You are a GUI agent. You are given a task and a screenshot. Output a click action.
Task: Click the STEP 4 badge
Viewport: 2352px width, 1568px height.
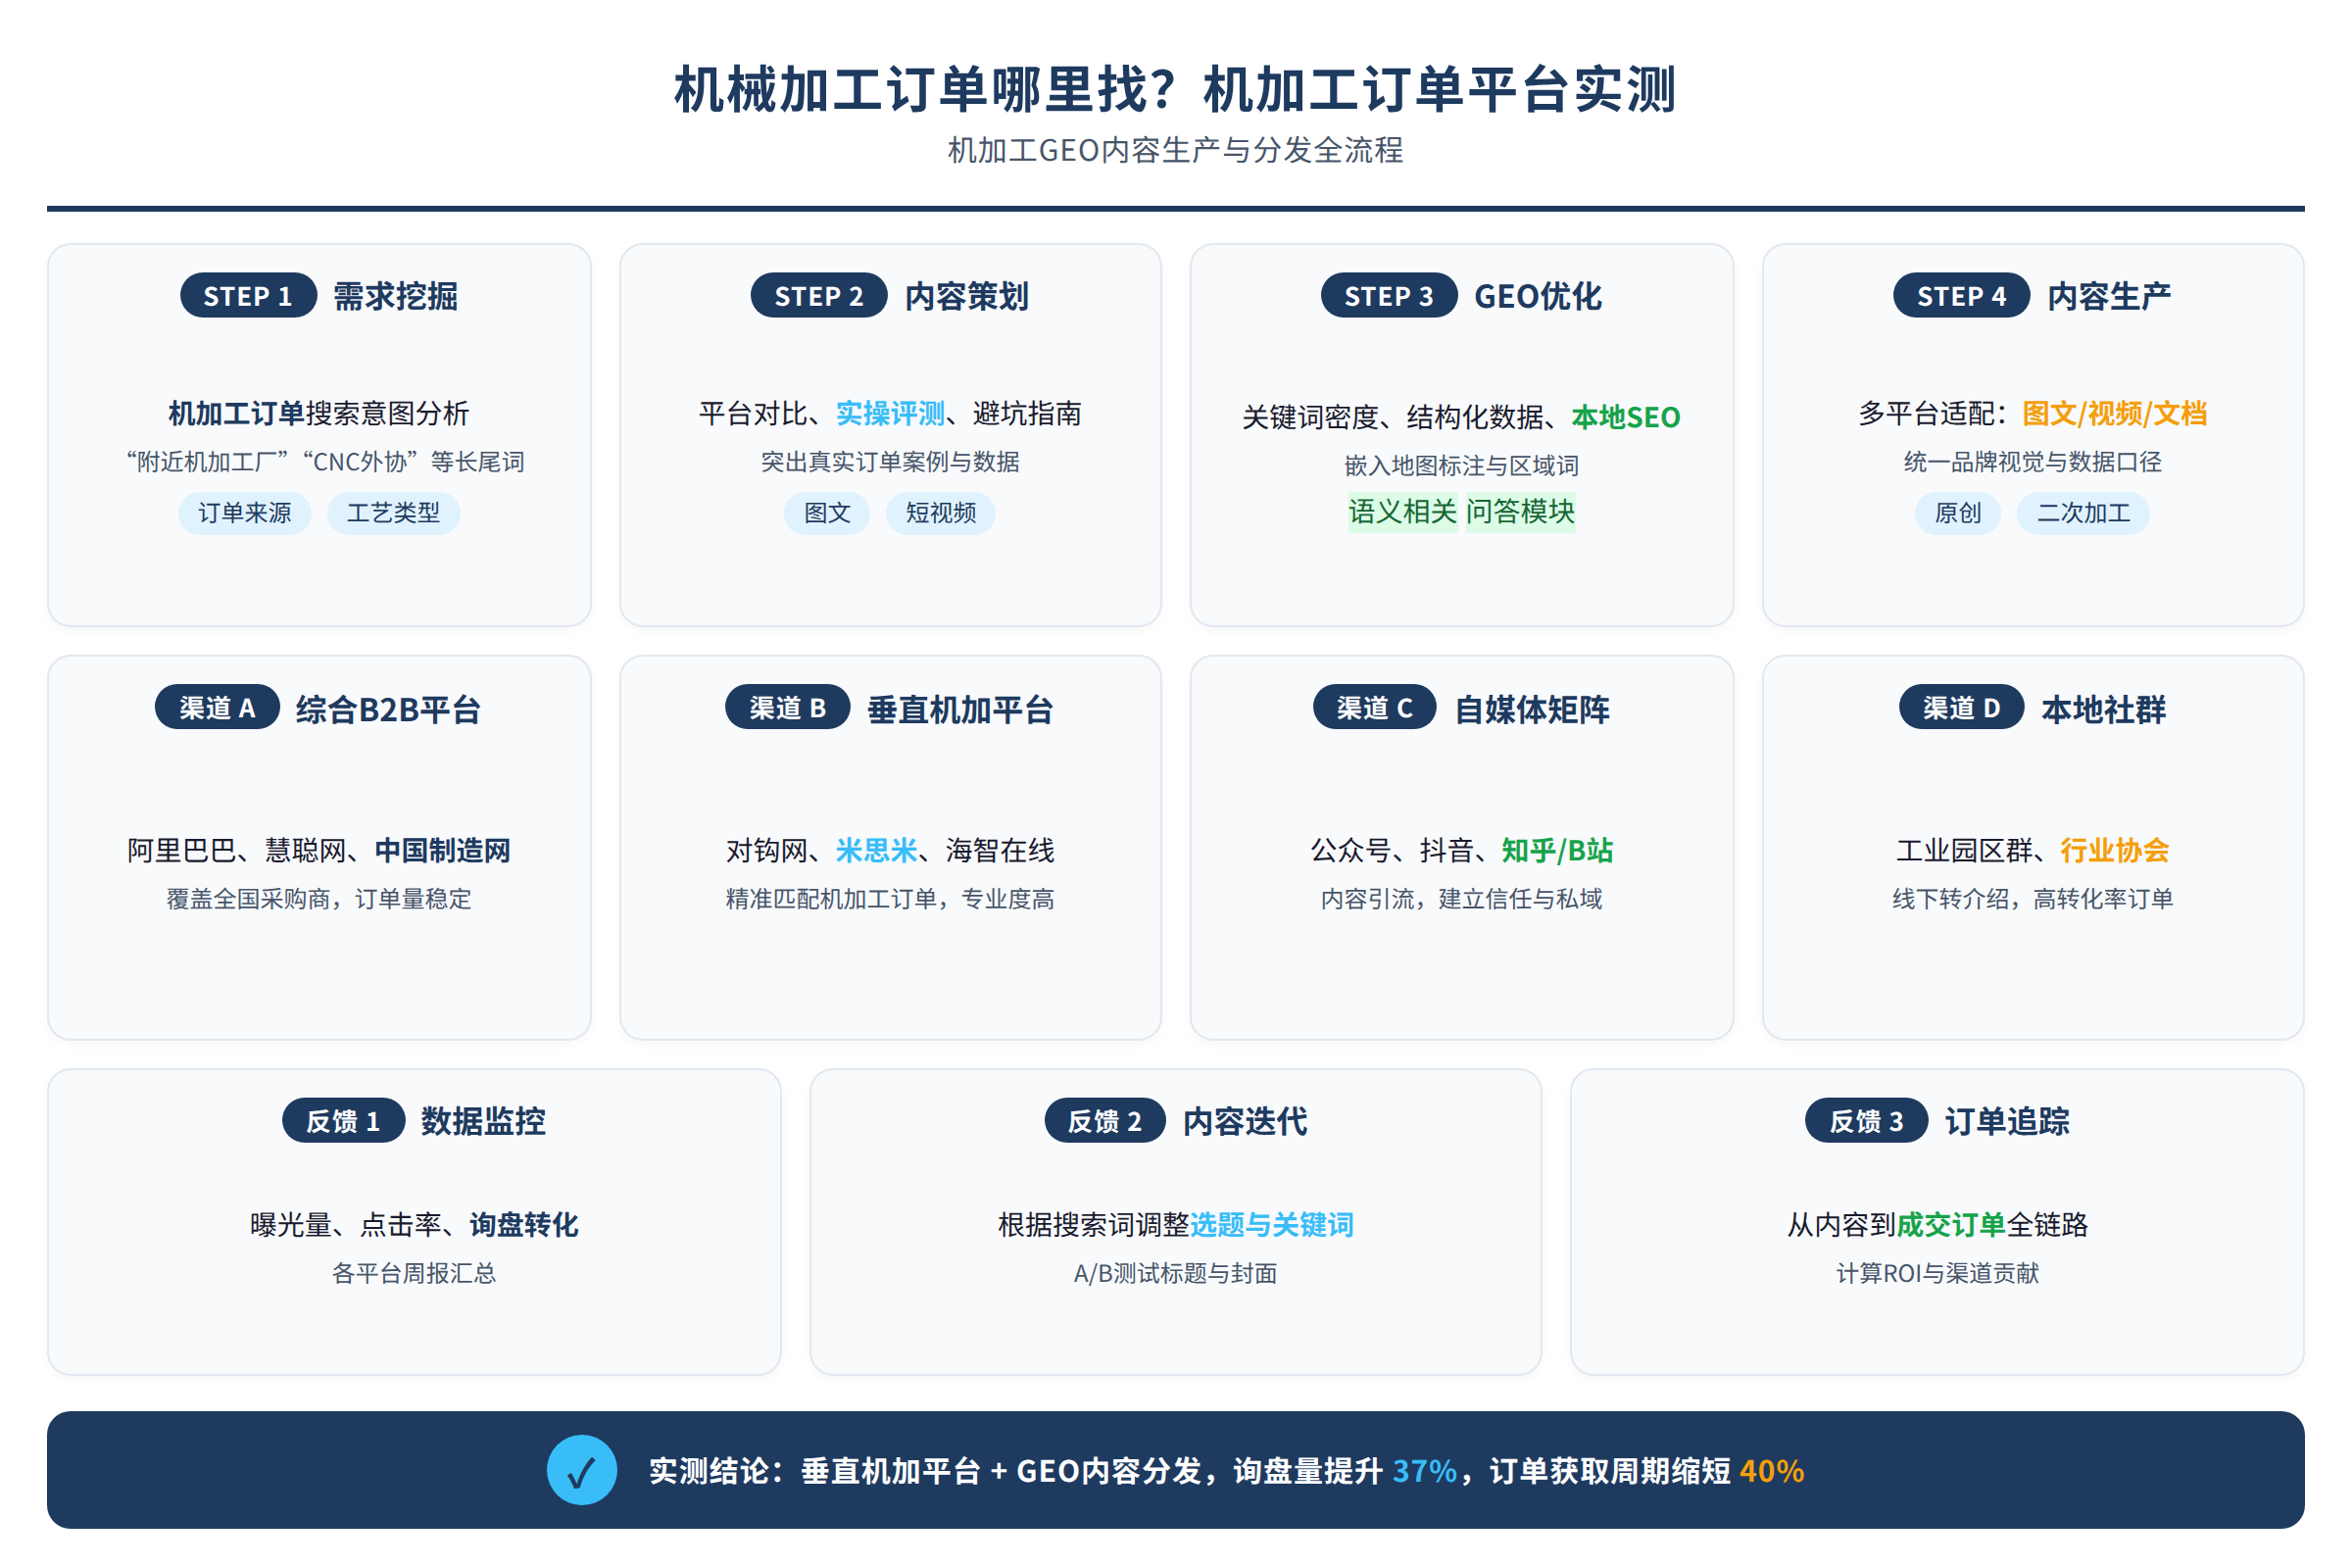point(1961,296)
